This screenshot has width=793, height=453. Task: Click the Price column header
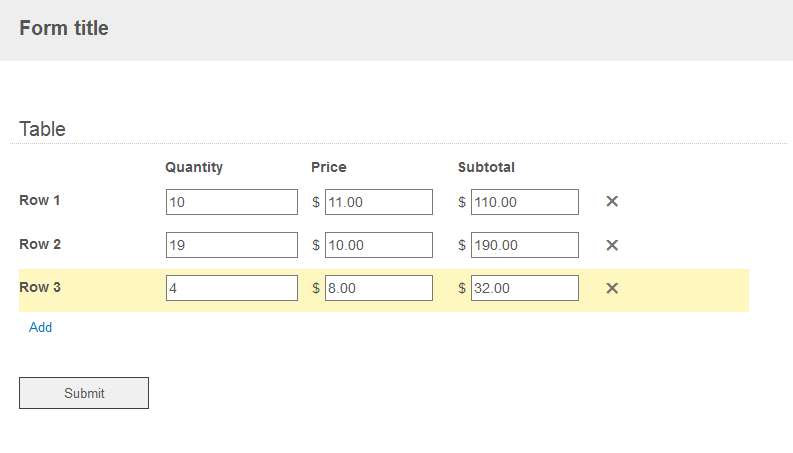coord(329,167)
